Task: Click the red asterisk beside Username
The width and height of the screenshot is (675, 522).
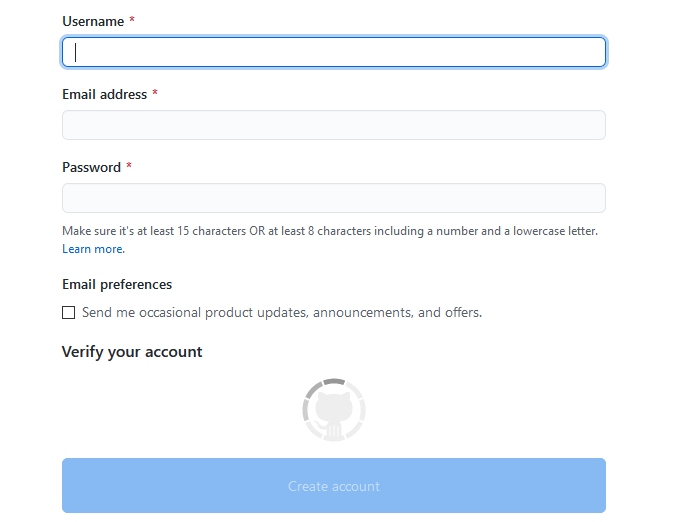Action: [132, 19]
